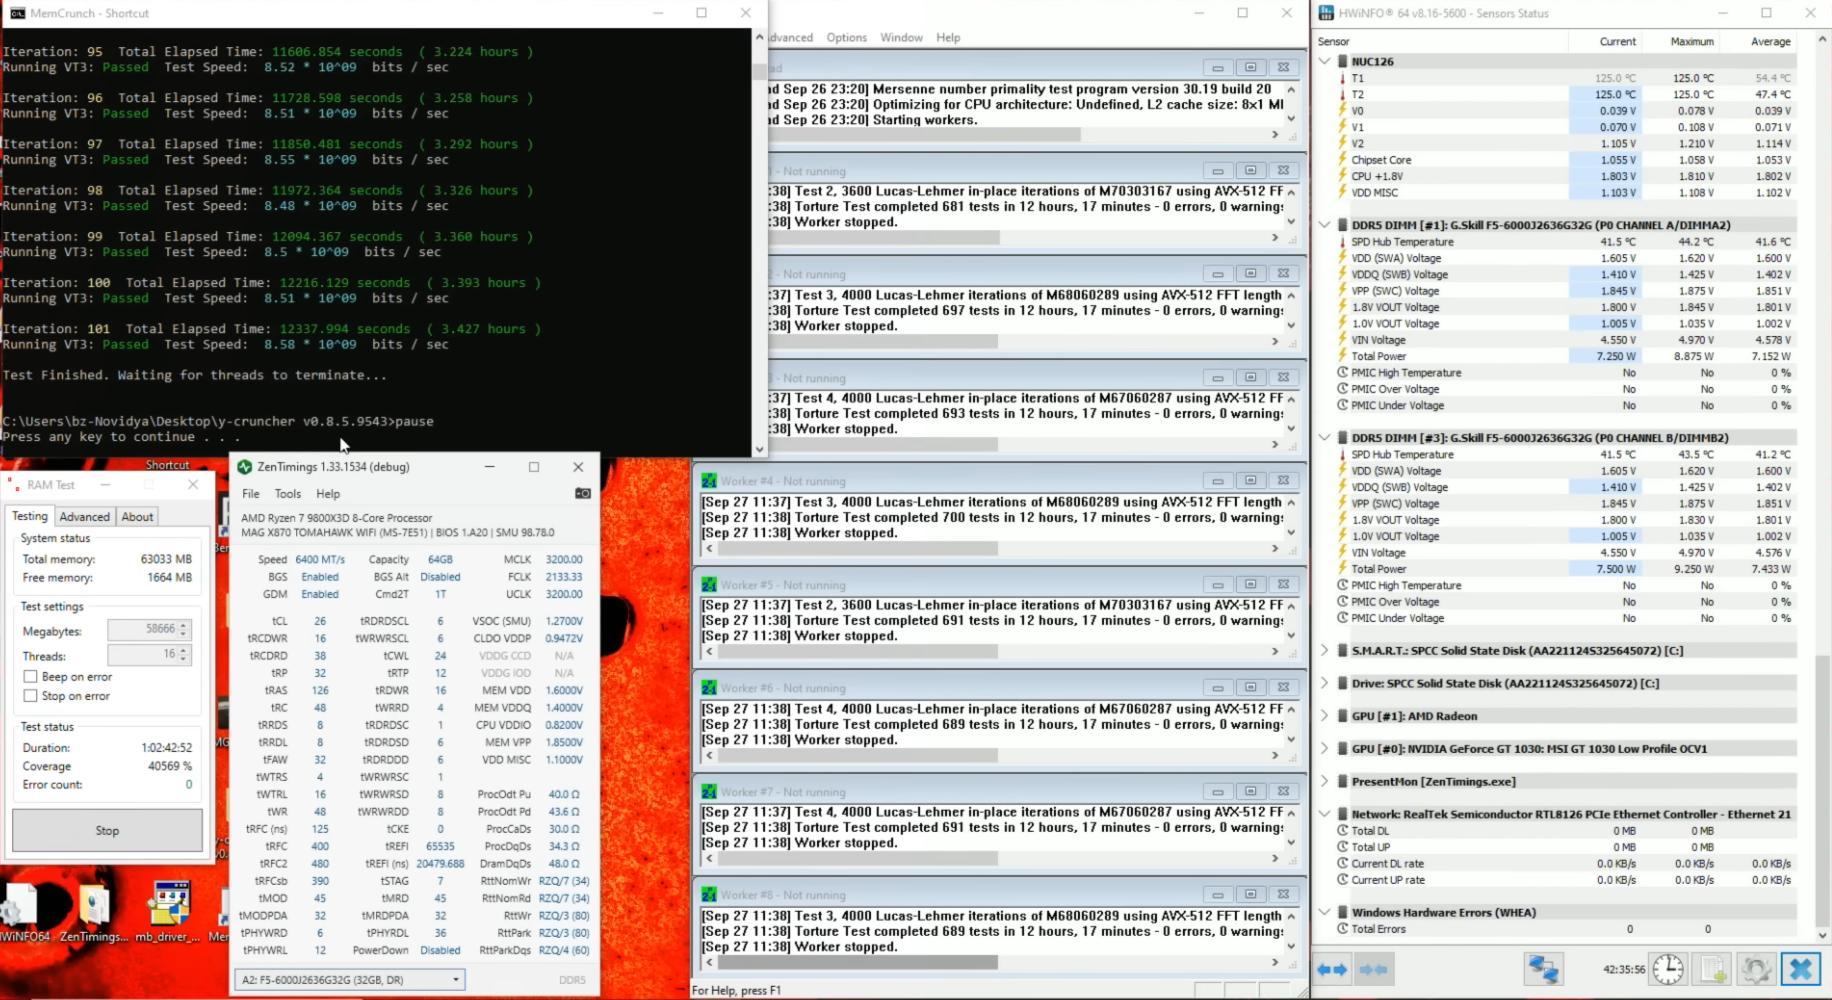This screenshot has height=1000, width=1832.
Task: Click HWiNFO clock reset timer icon
Action: point(1667,969)
